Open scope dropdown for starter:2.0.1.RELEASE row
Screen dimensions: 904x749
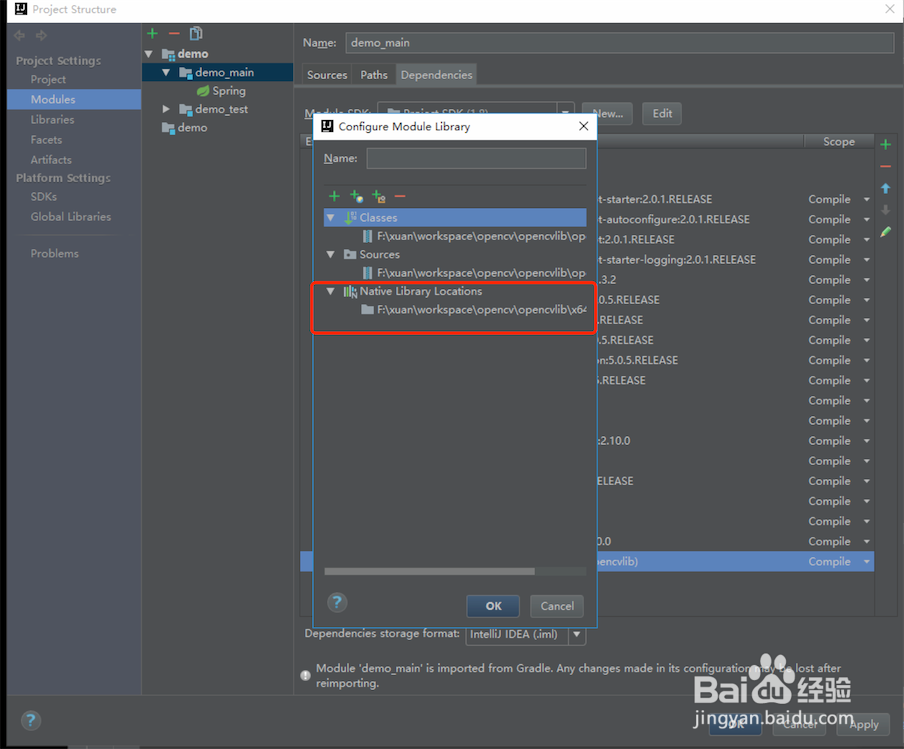click(867, 200)
